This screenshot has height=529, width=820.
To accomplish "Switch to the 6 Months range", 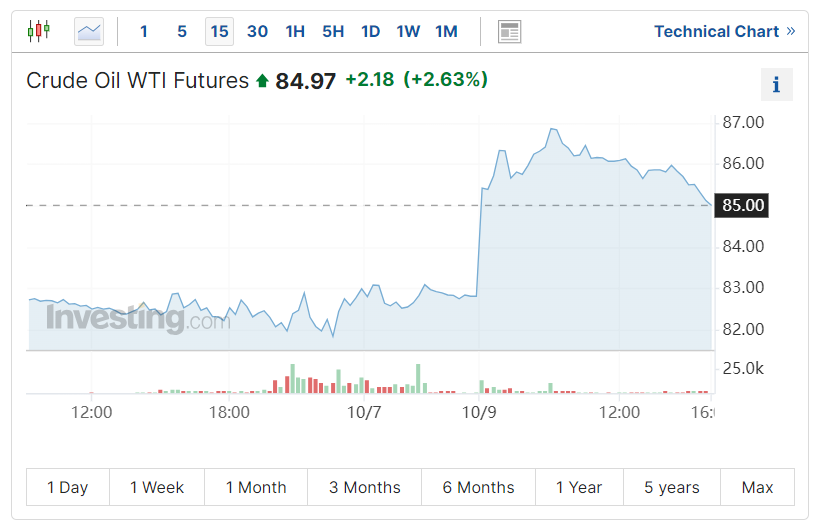I will (478, 487).
